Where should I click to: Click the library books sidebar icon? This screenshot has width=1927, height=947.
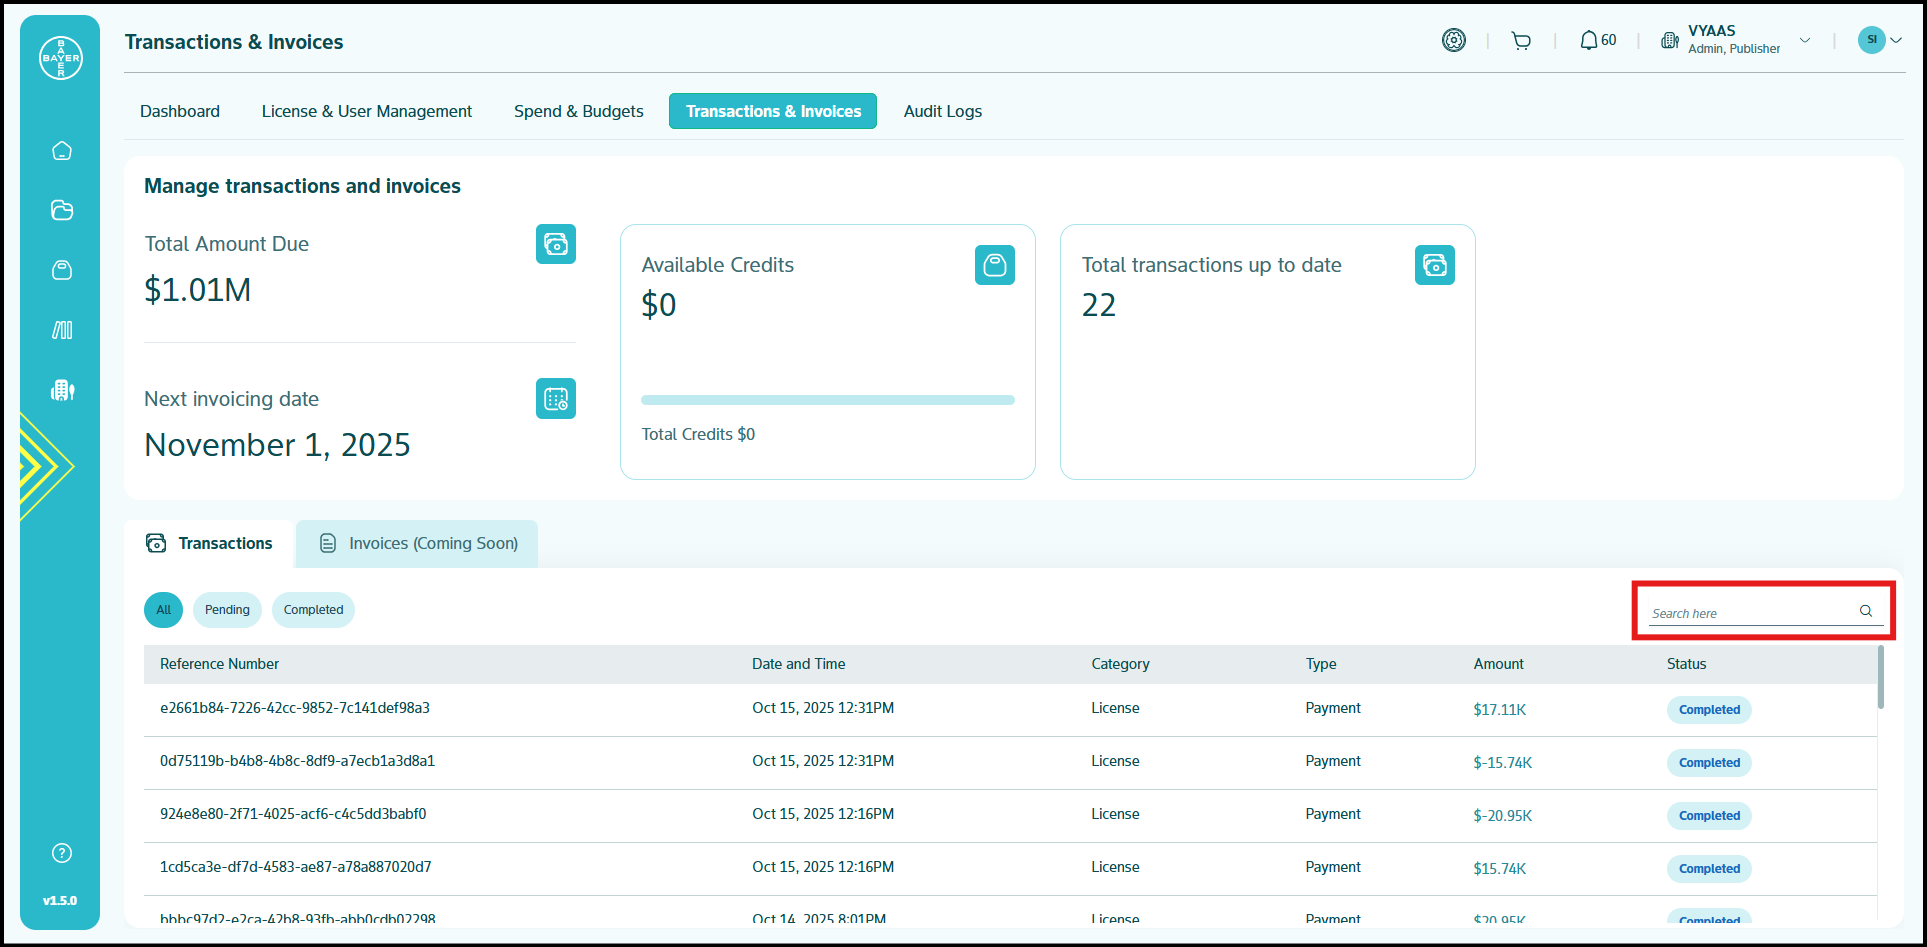pos(62,330)
